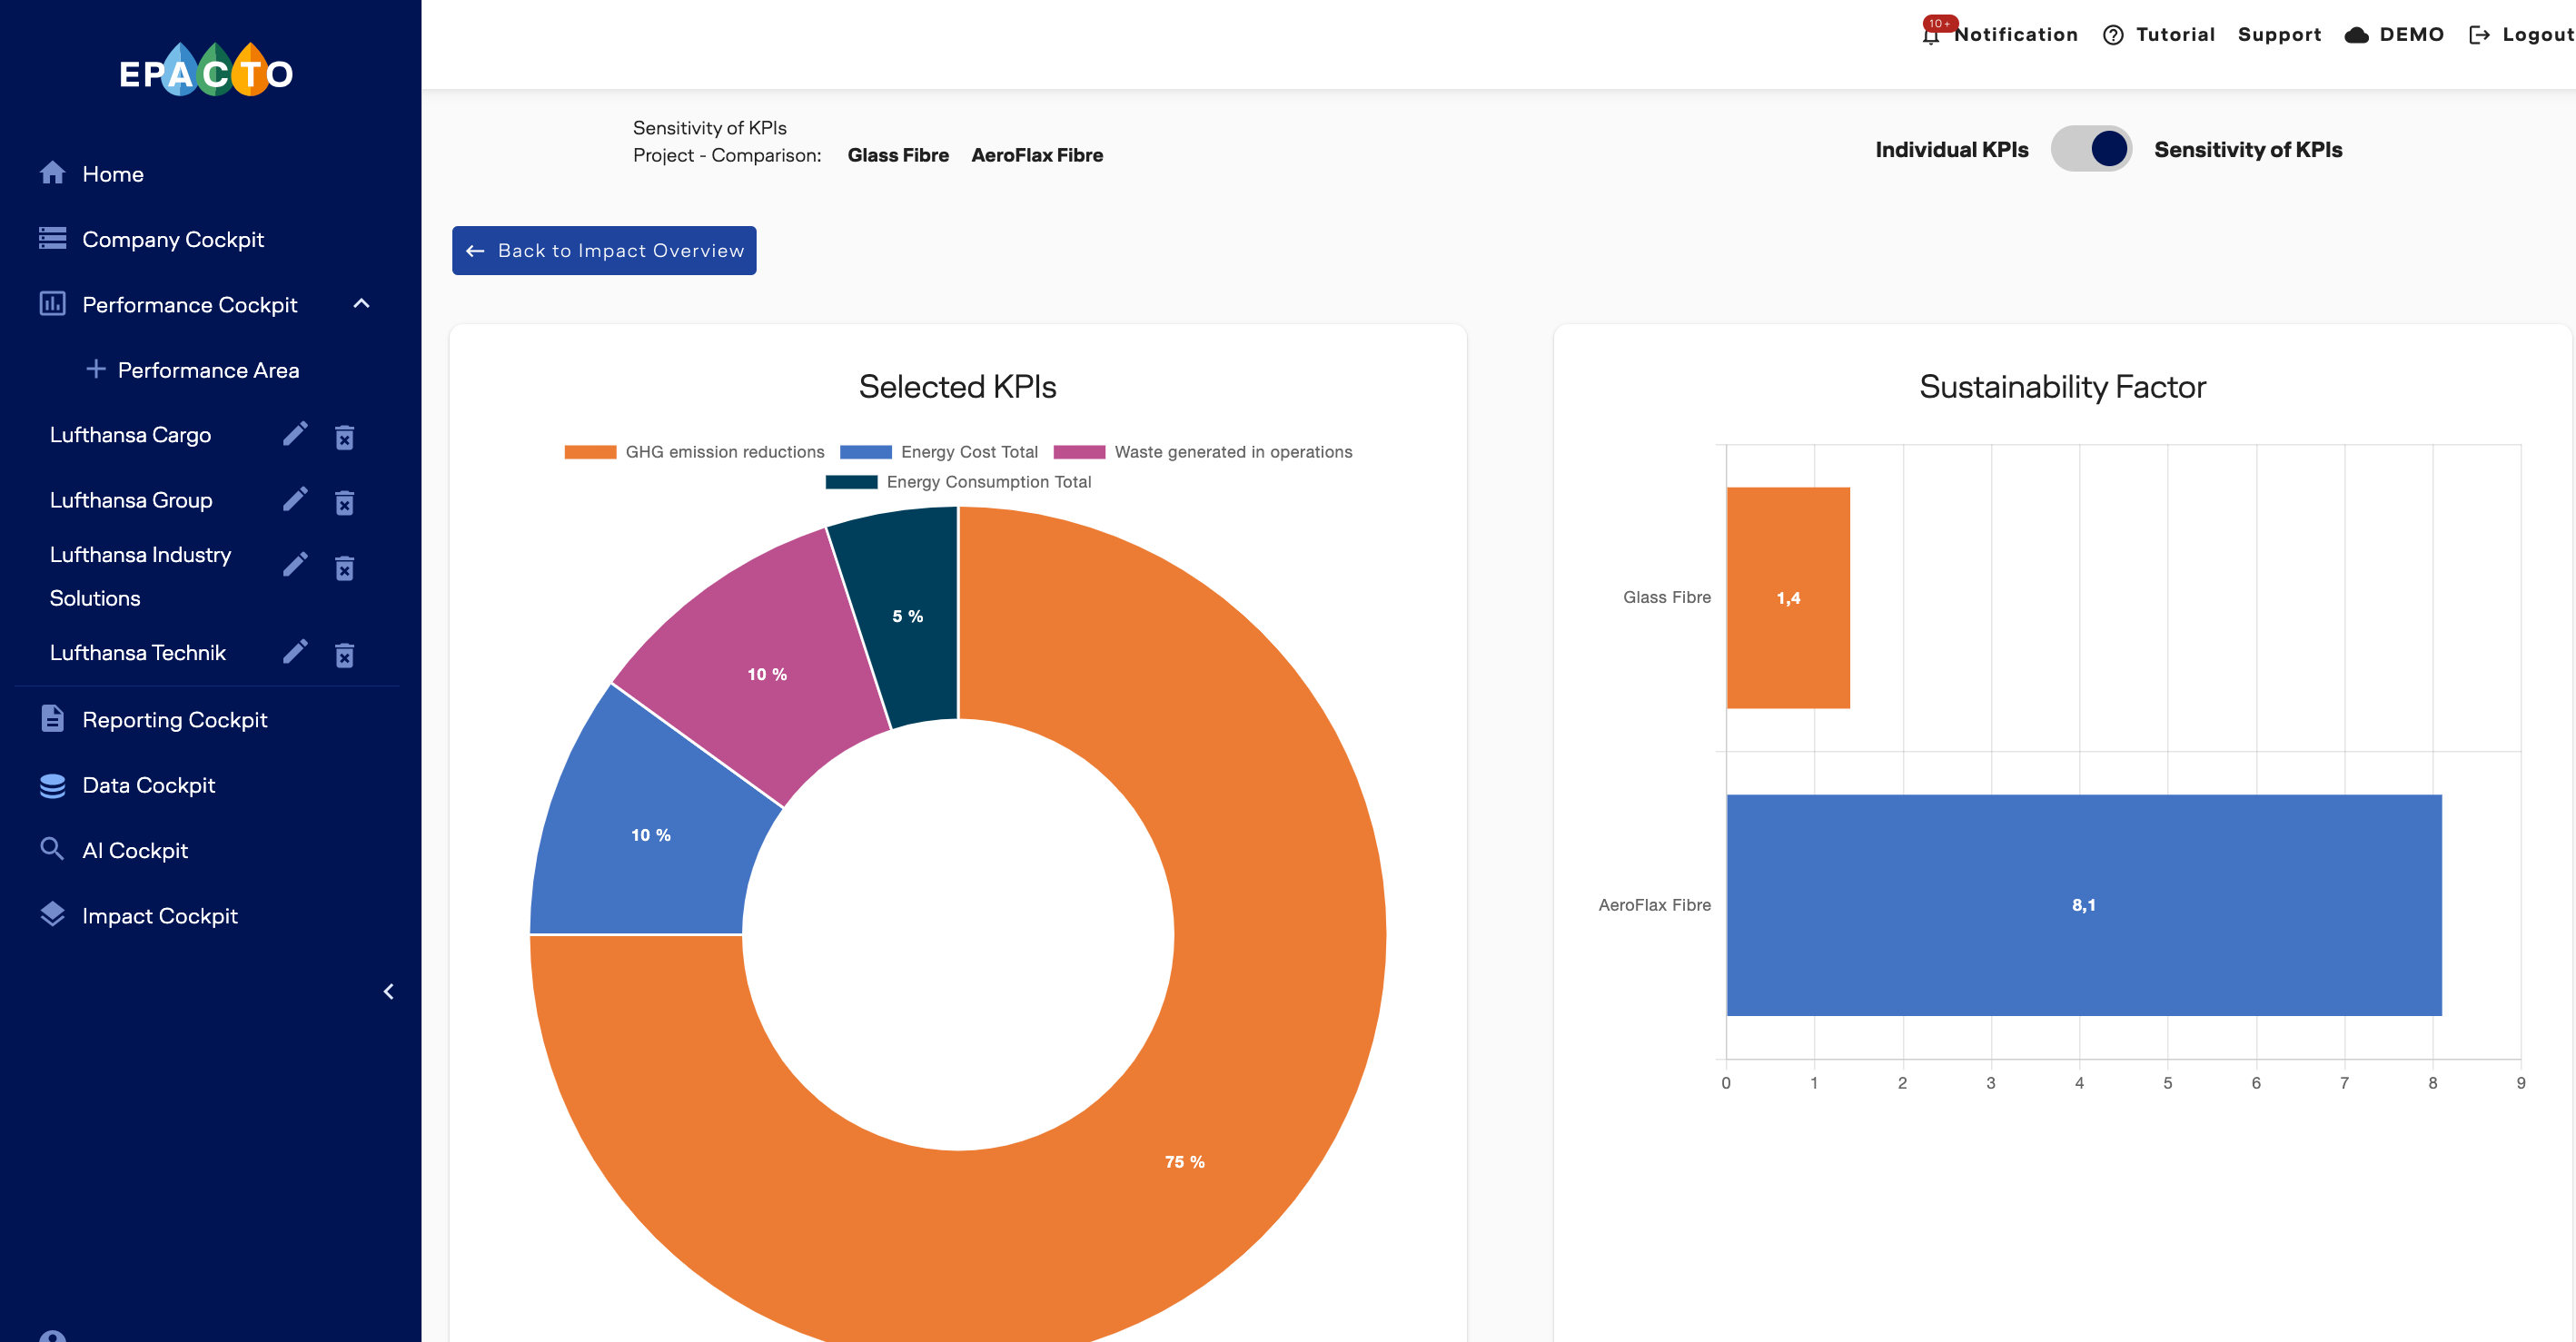The height and width of the screenshot is (1342, 2576).
Task: Open Reporting Cockpit menu item
Action: click(x=174, y=719)
